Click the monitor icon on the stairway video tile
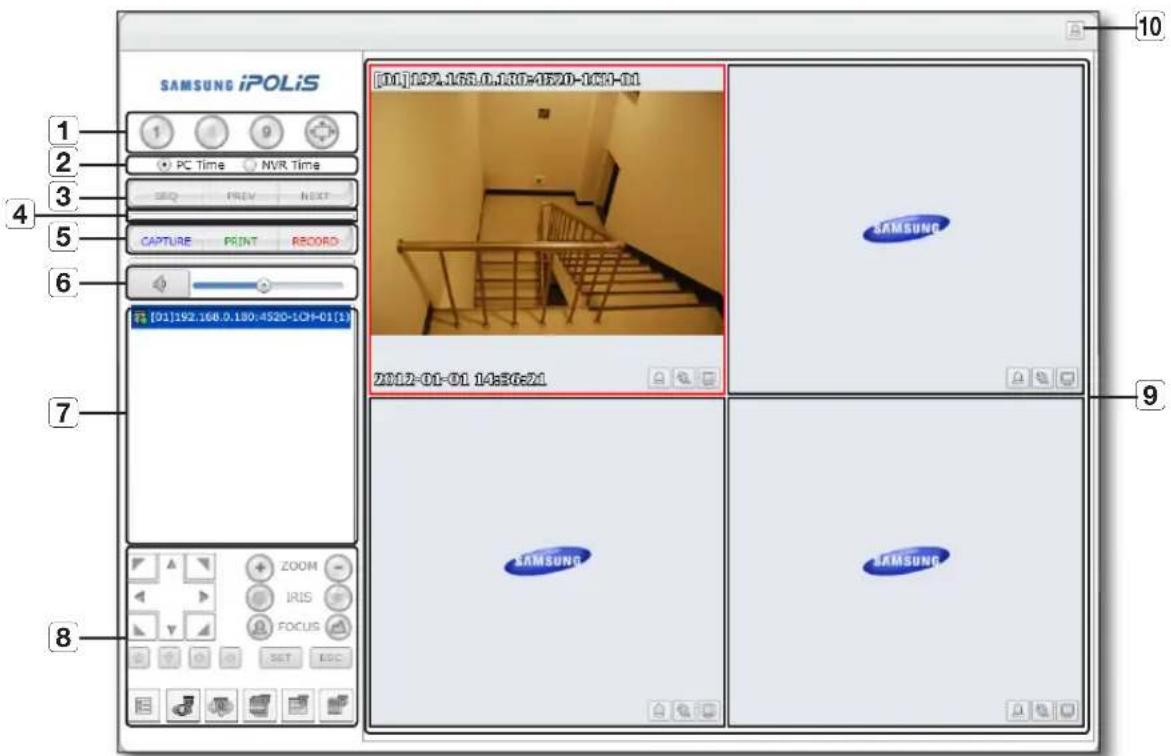This screenshot has width=1171, height=756. coord(708,378)
